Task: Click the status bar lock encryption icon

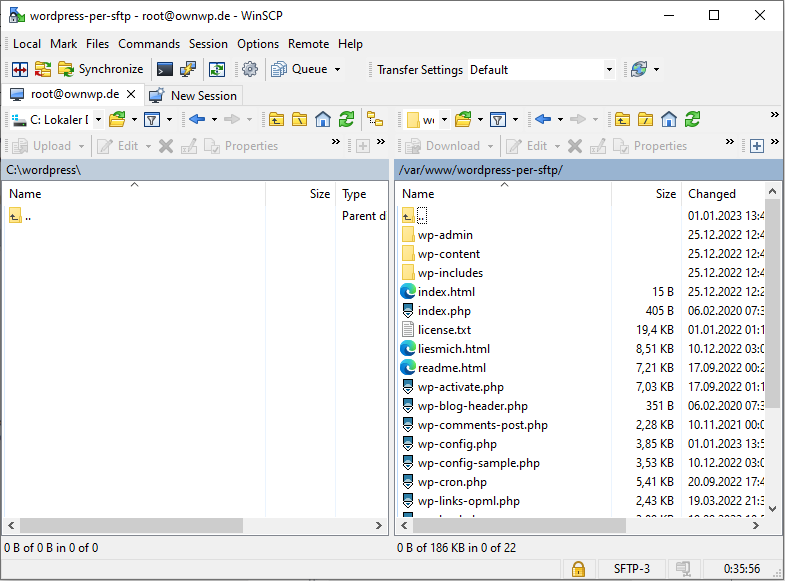Action: coord(578,568)
